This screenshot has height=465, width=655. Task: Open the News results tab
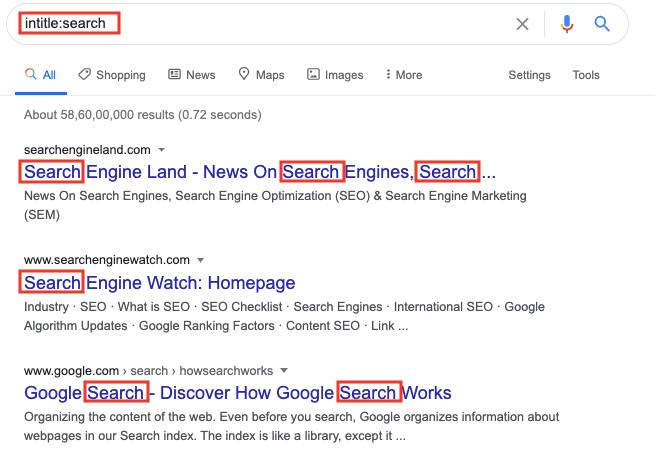pyautogui.click(x=200, y=75)
